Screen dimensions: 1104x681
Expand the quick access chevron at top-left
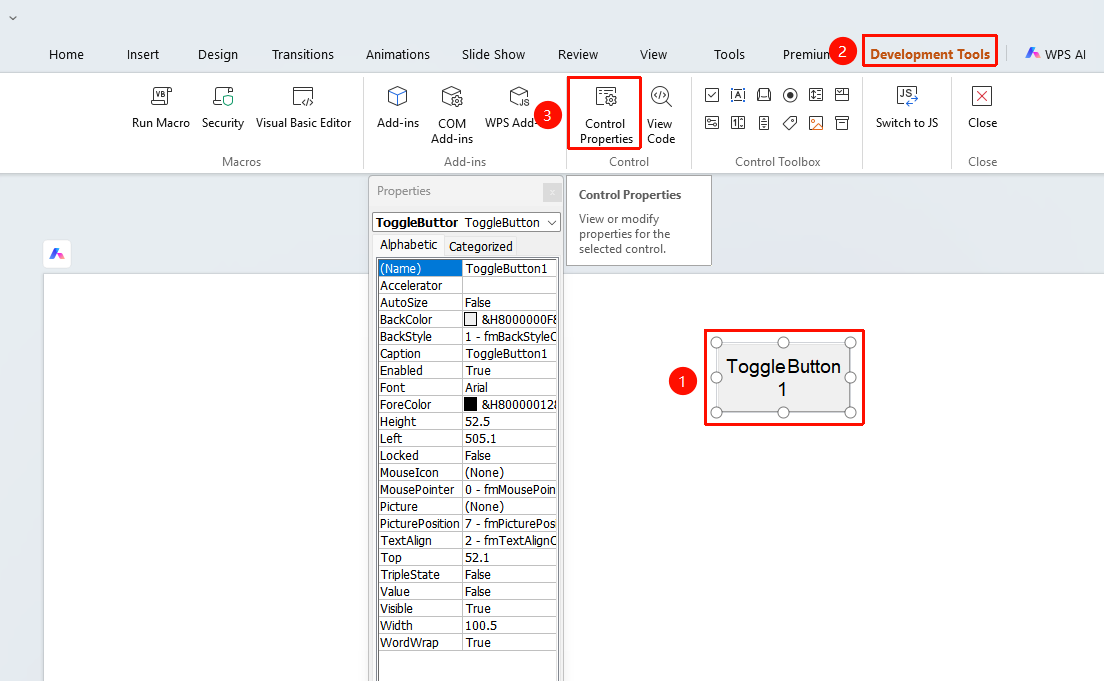pyautogui.click(x=13, y=18)
